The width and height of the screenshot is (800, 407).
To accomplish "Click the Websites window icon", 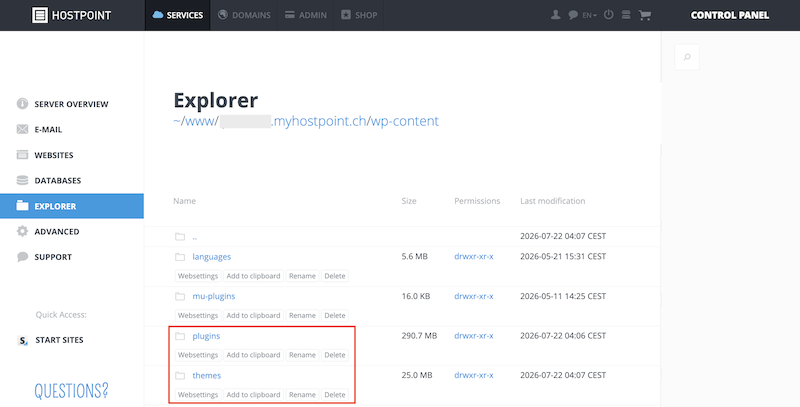I will pos(22,155).
